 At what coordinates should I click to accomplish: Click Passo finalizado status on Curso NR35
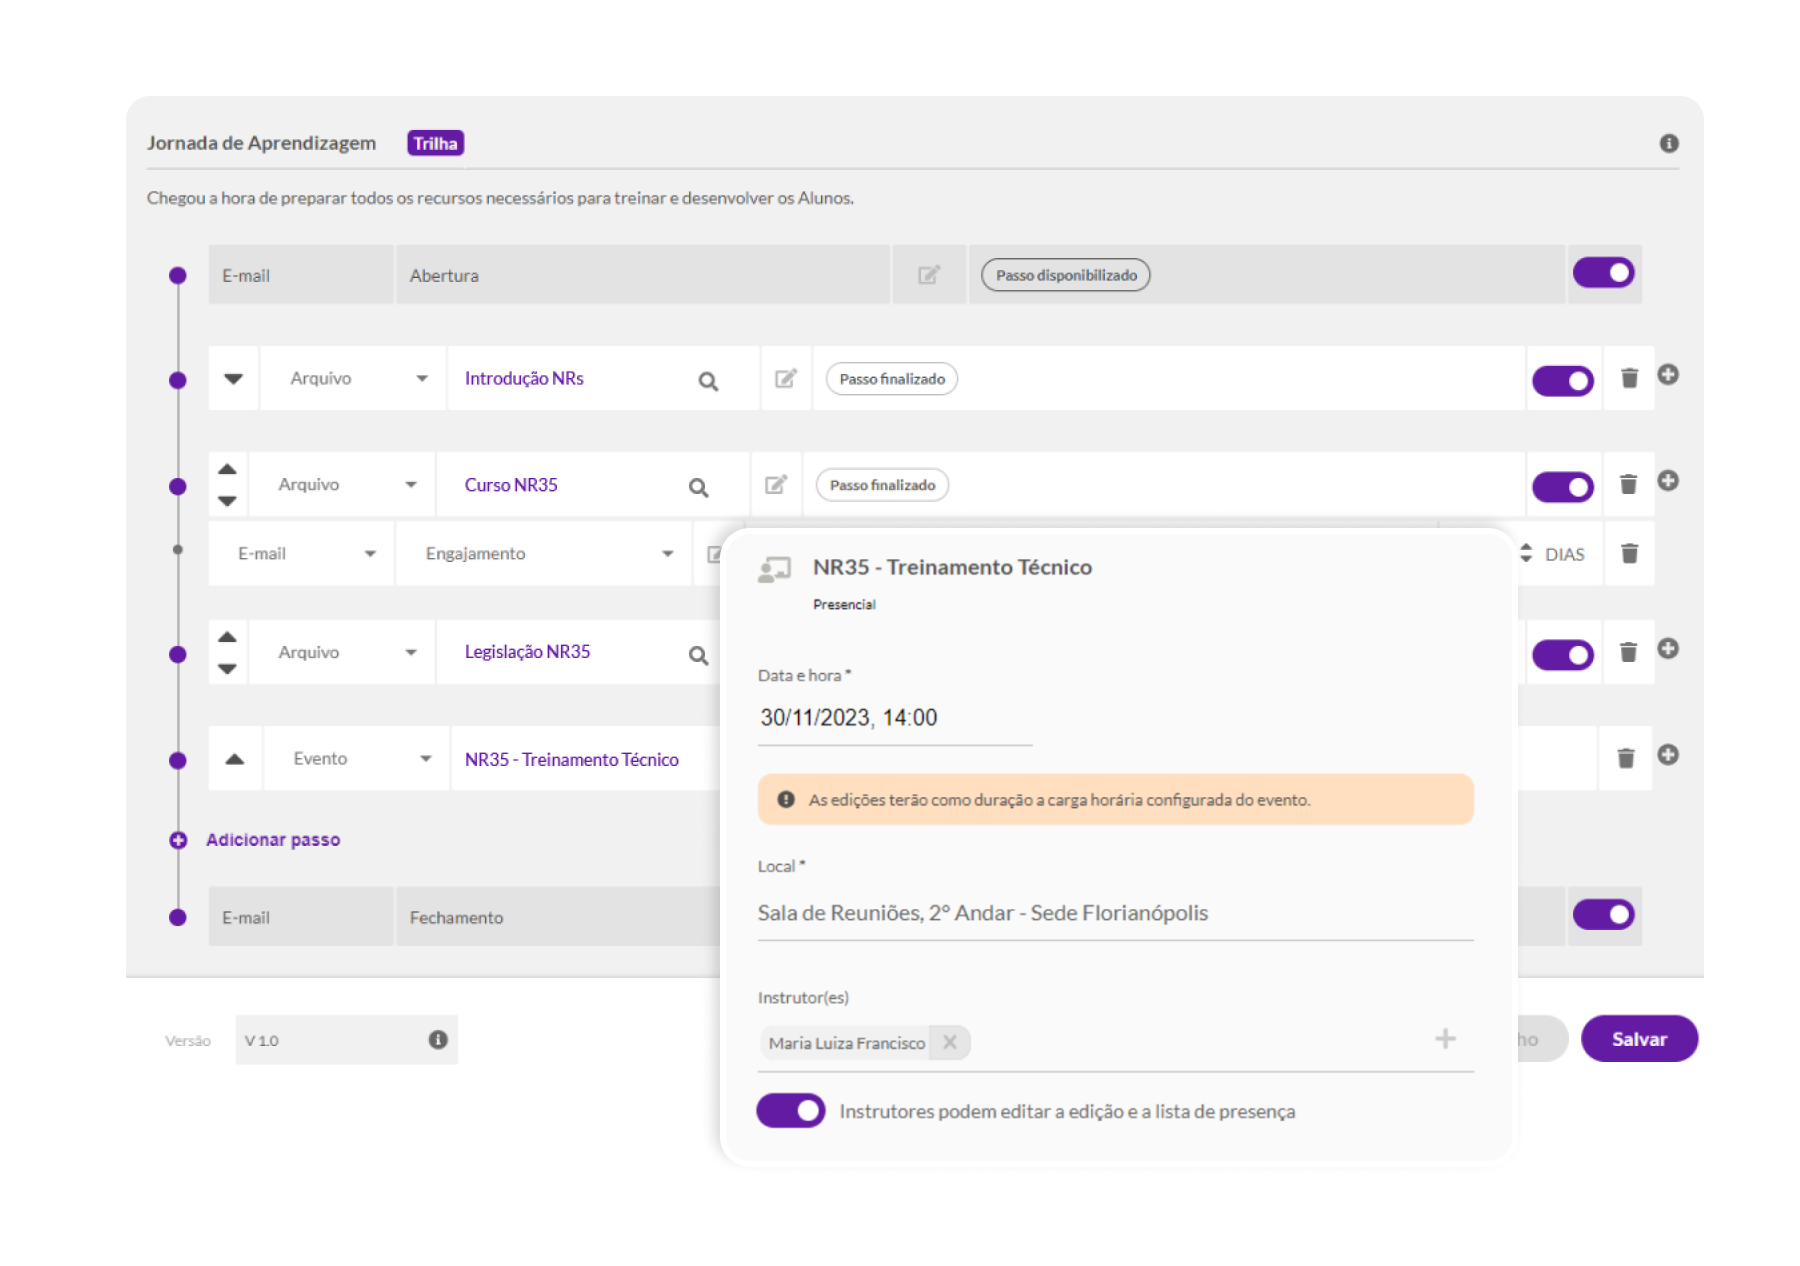click(x=882, y=485)
